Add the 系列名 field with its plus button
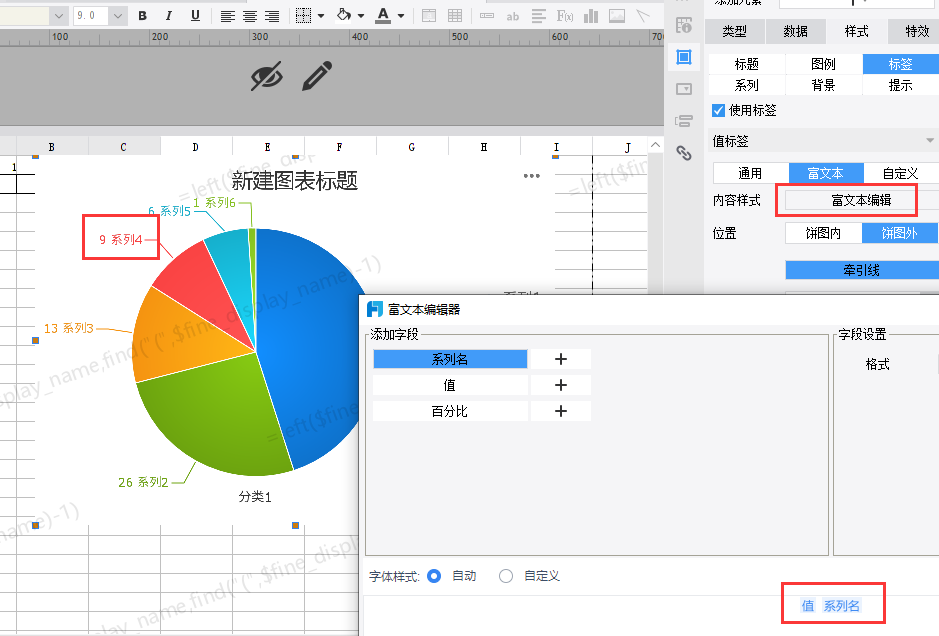 pos(561,359)
